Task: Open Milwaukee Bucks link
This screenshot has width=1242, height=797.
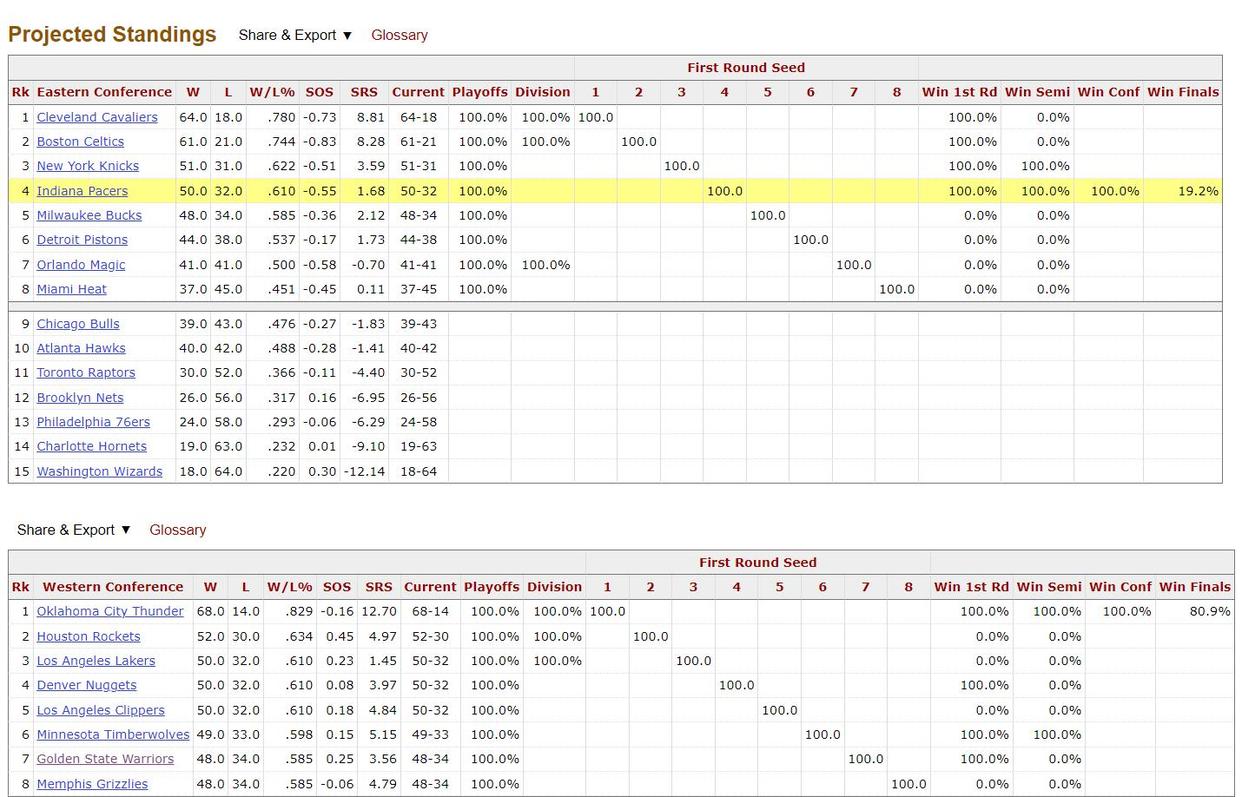Action: point(89,215)
